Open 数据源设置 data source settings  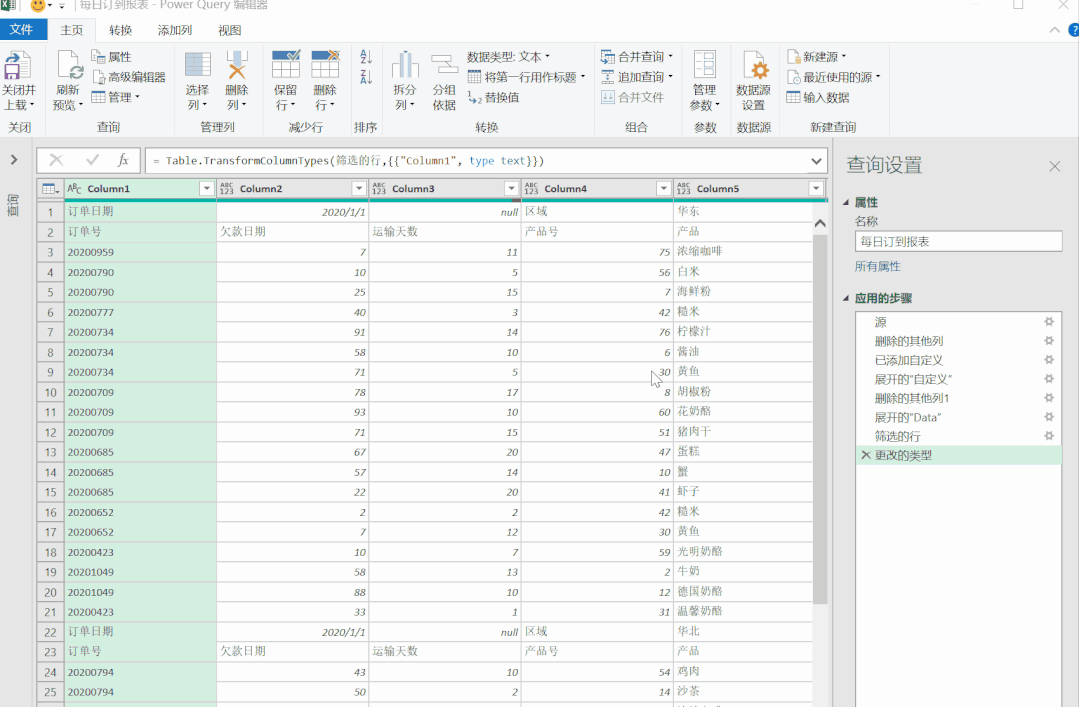point(754,81)
